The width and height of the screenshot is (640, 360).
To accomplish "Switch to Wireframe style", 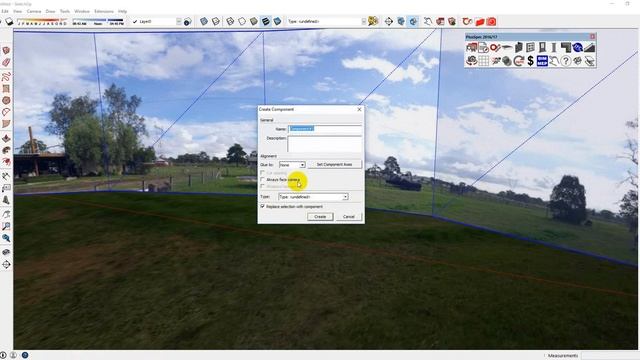I will coord(230,21).
